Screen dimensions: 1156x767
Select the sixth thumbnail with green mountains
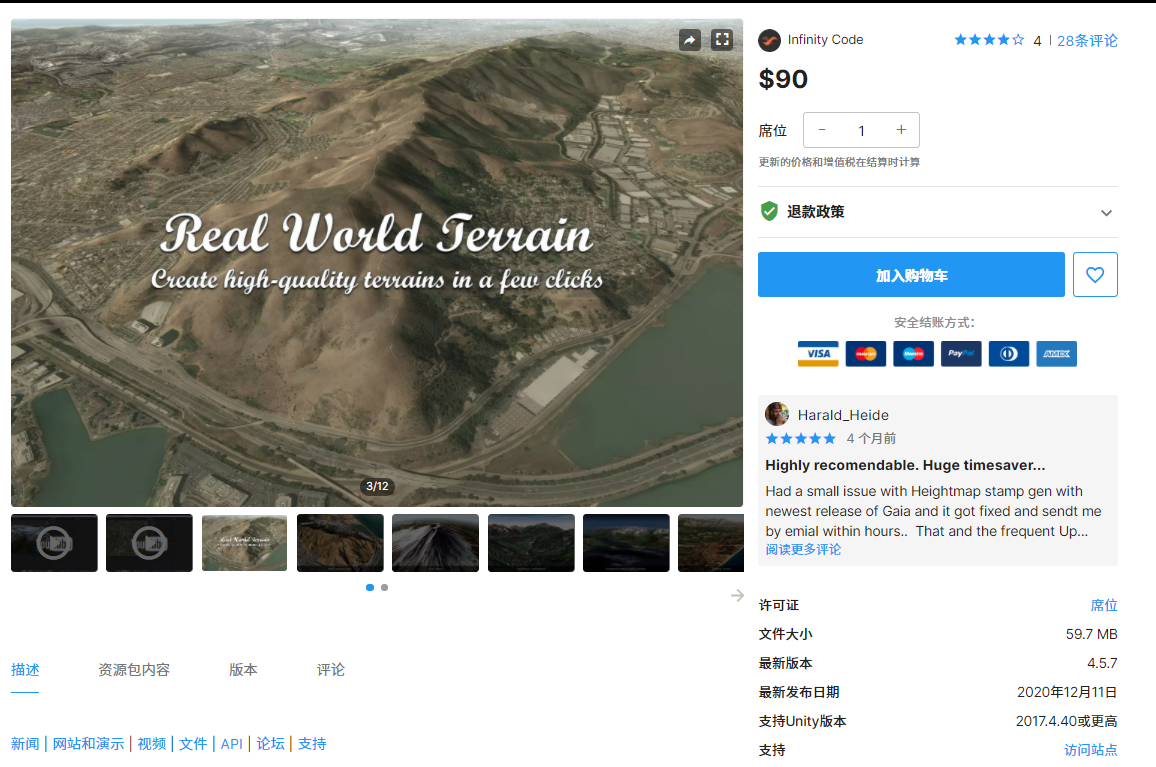pos(531,543)
